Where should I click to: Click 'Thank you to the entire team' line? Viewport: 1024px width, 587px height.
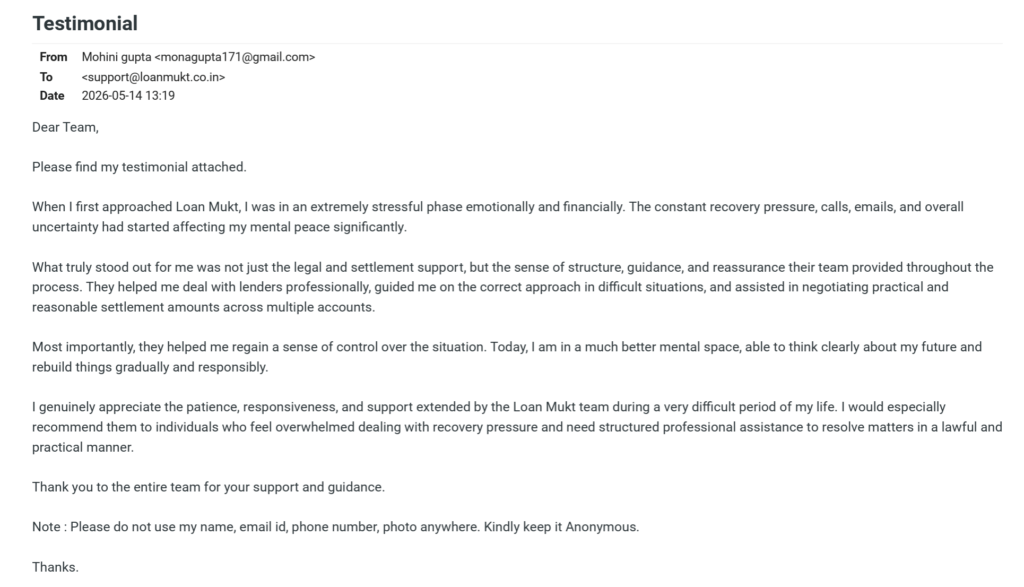[x=208, y=487]
